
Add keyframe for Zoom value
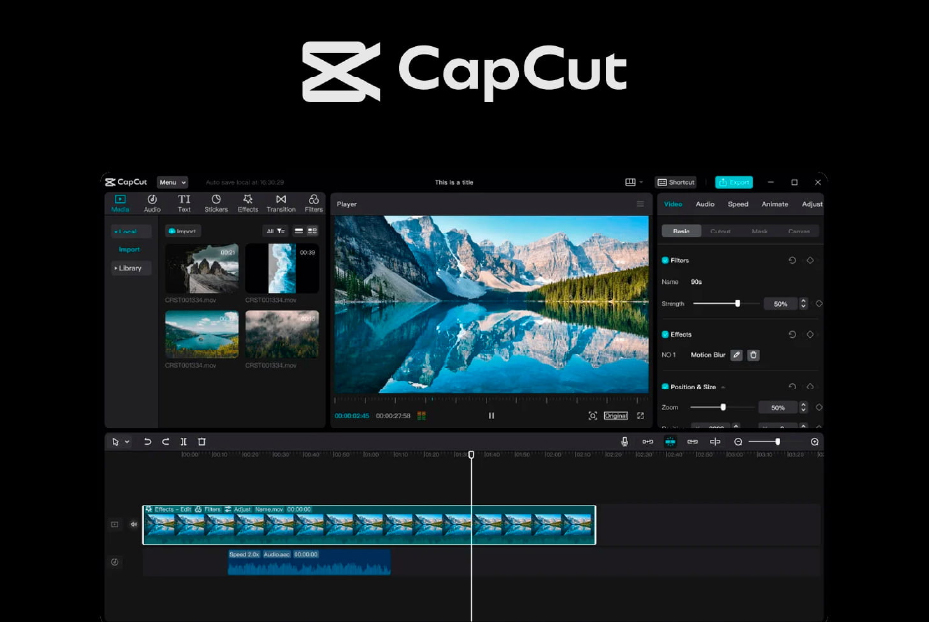coord(819,408)
